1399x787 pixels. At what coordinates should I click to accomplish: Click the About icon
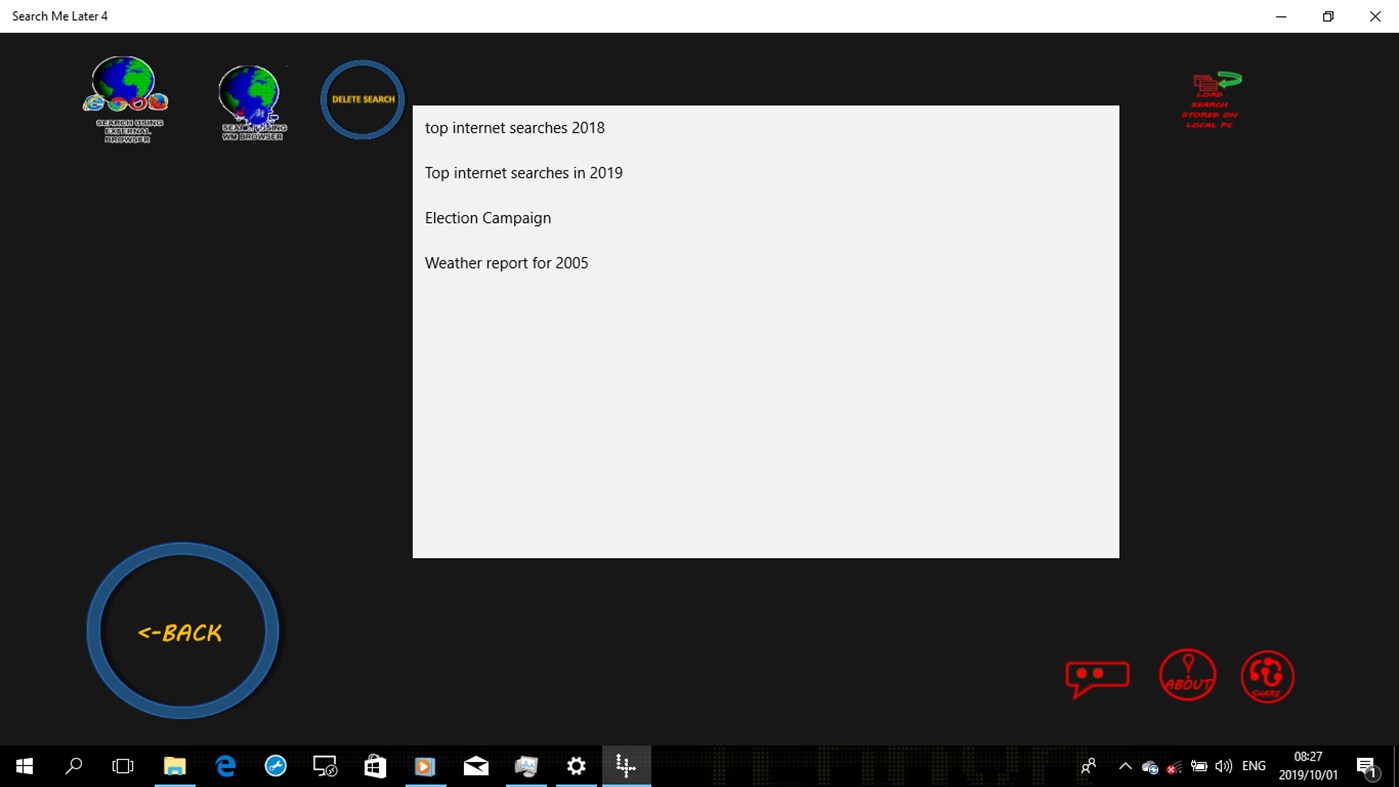1187,676
